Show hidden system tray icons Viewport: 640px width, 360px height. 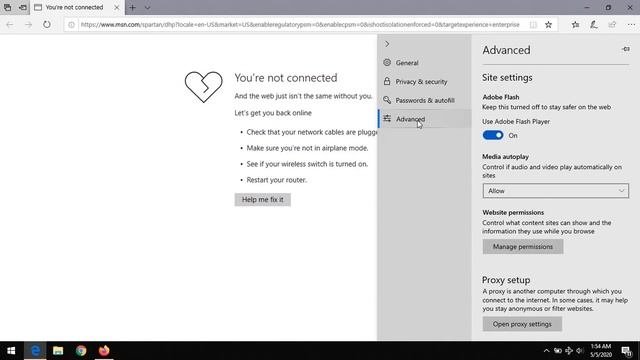click(x=546, y=351)
